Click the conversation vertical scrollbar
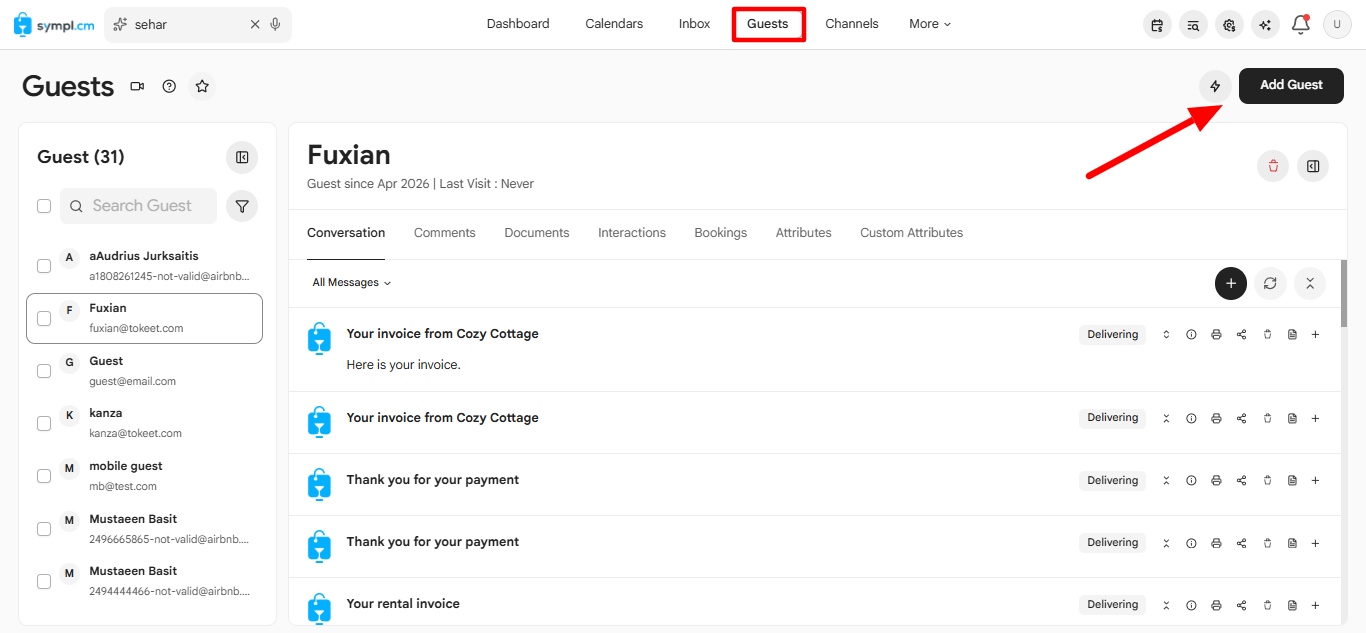Screen dimensions: 1366x633 1344,294
